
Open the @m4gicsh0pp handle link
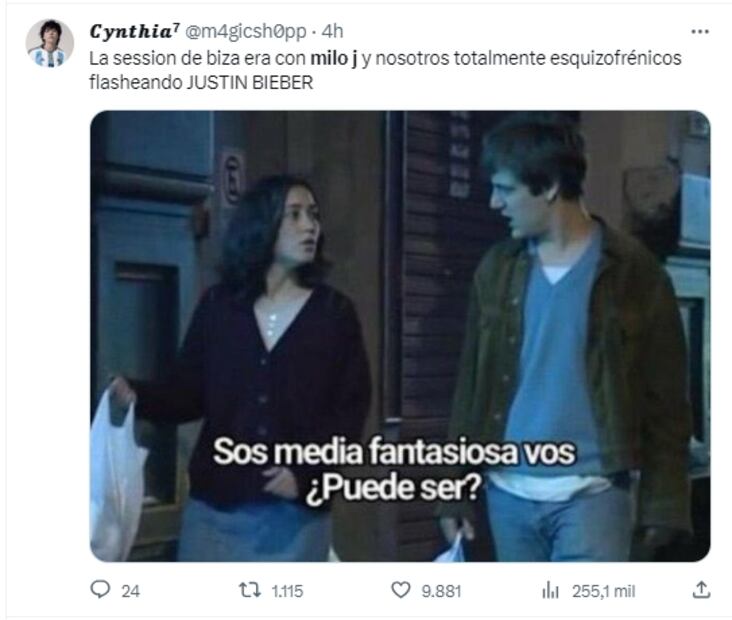pos(246,32)
